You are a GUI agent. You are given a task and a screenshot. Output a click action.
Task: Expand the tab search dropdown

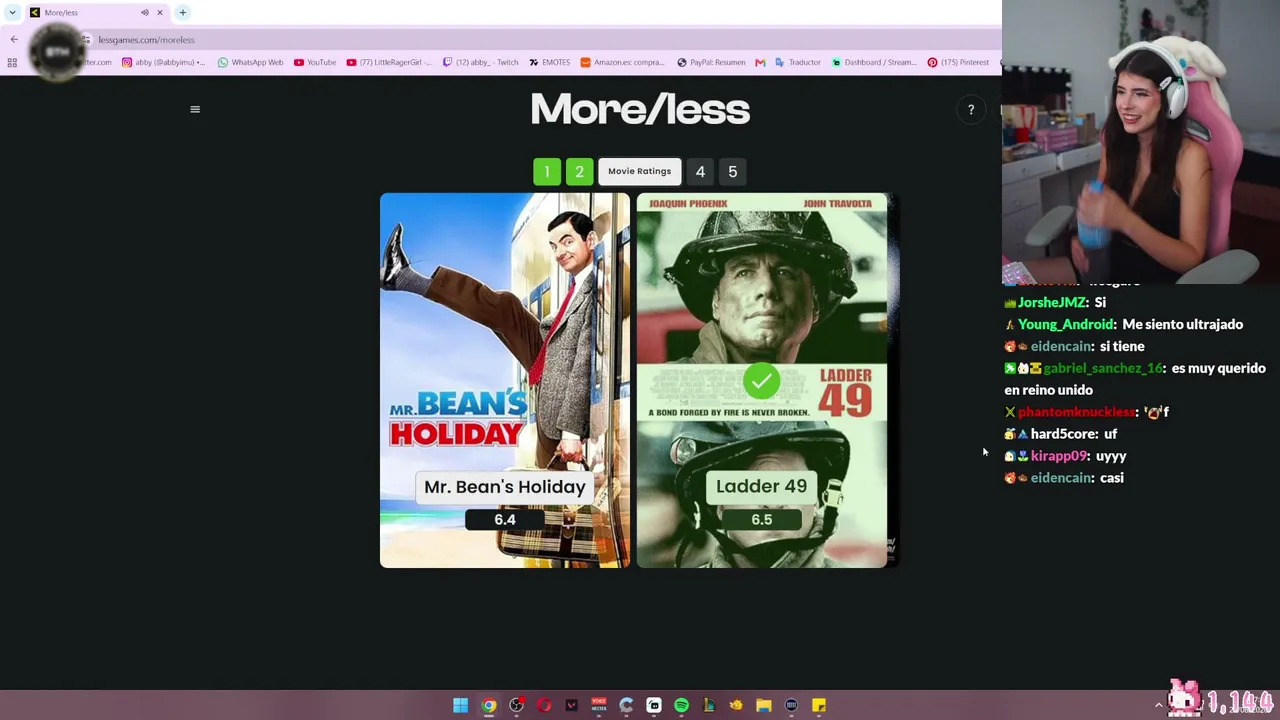tap(12, 12)
